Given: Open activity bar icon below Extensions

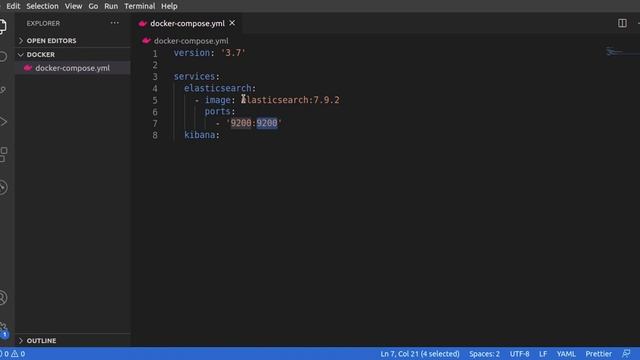Looking at the screenshot, I should click(x=3, y=187).
